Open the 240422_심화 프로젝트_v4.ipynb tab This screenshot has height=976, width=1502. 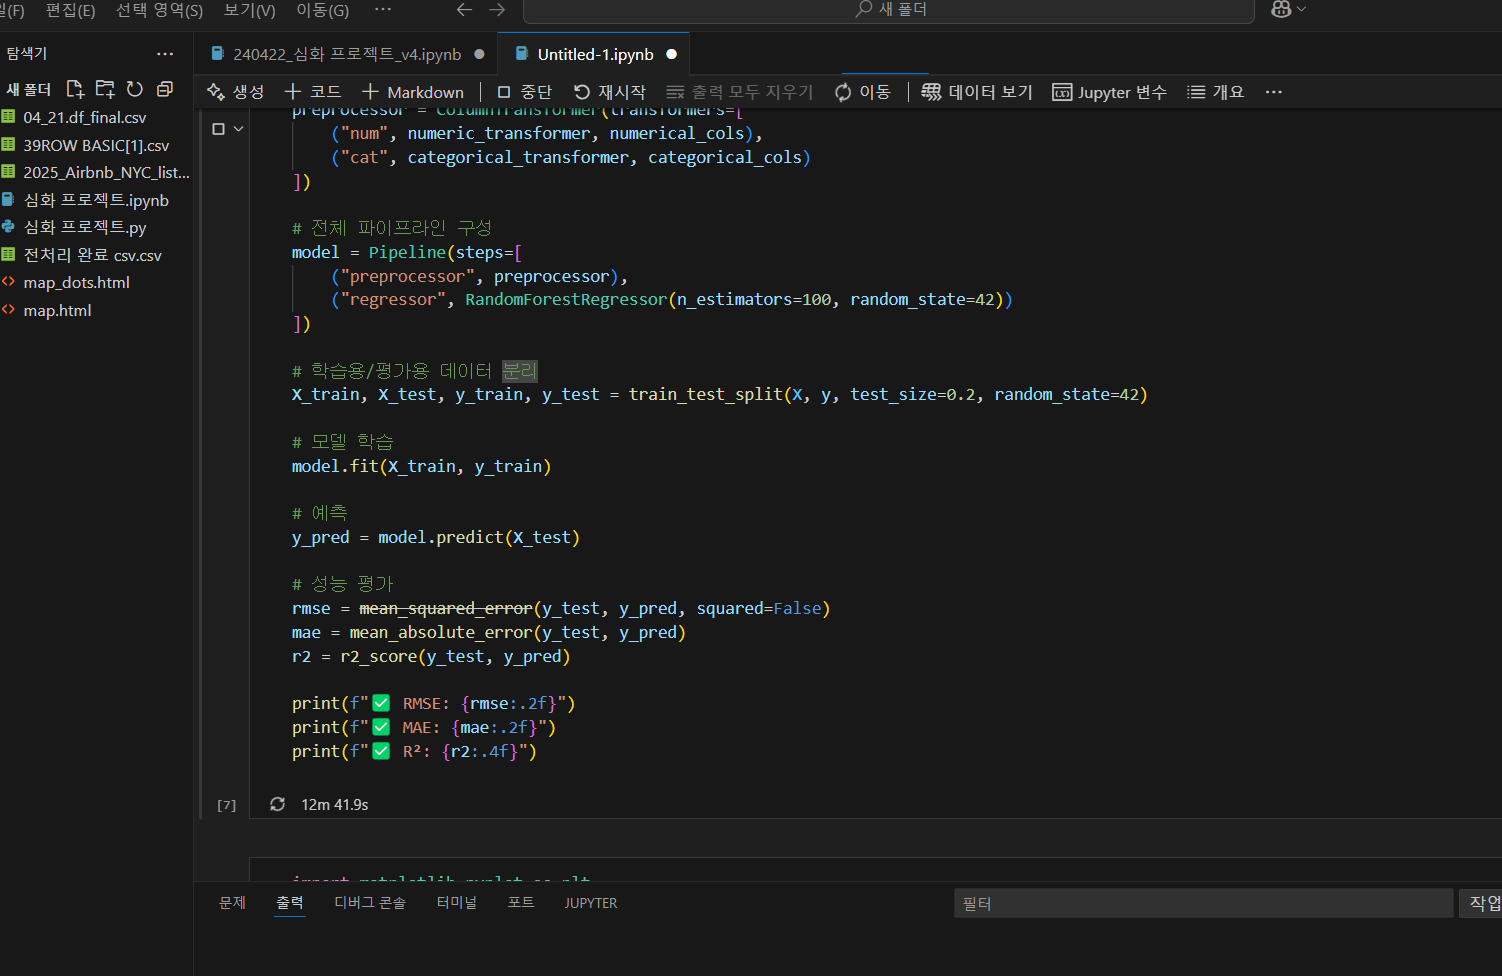point(346,54)
